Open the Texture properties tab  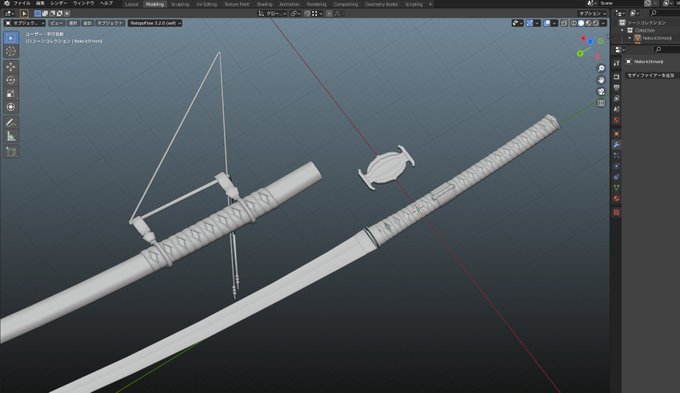coord(616,213)
